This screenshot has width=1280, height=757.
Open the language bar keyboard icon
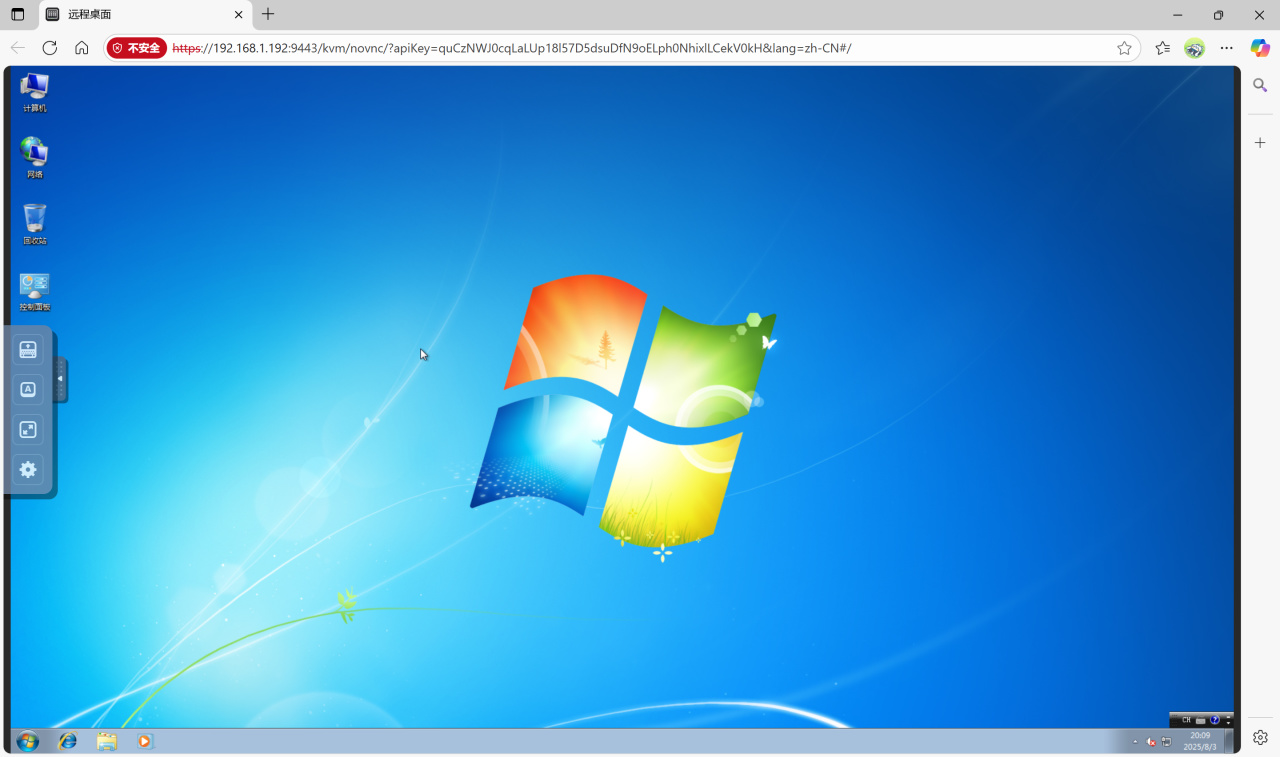tap(1201, 720)
